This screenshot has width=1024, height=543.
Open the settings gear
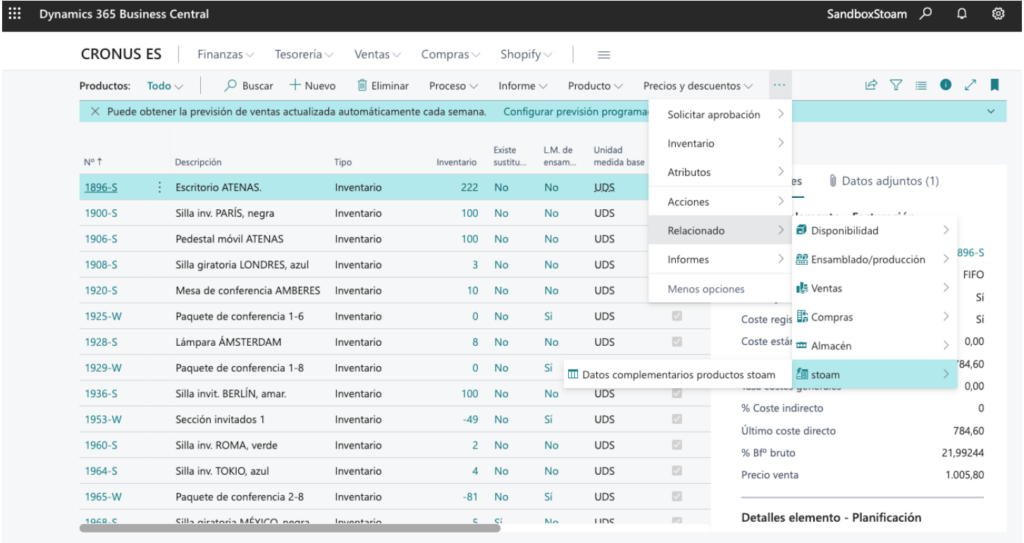click(x=998, y=13)
